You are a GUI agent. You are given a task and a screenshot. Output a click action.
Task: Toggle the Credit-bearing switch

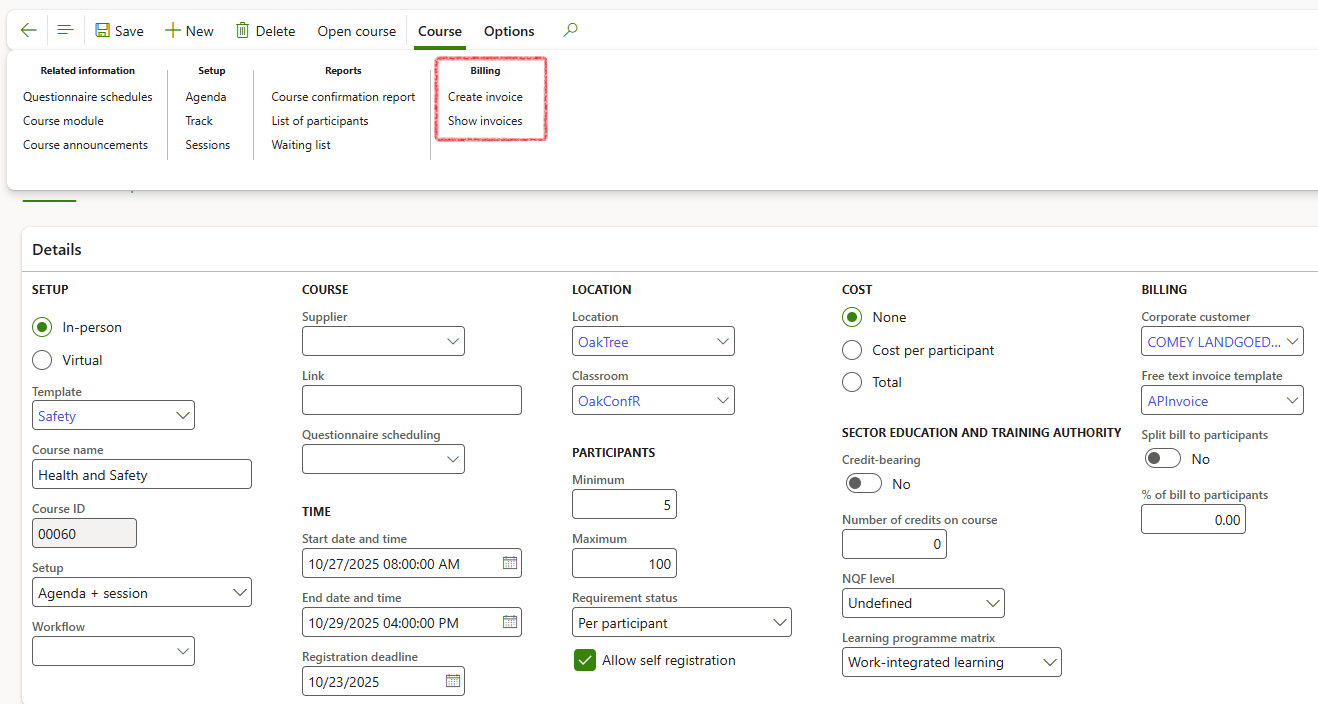pos(863,484)
